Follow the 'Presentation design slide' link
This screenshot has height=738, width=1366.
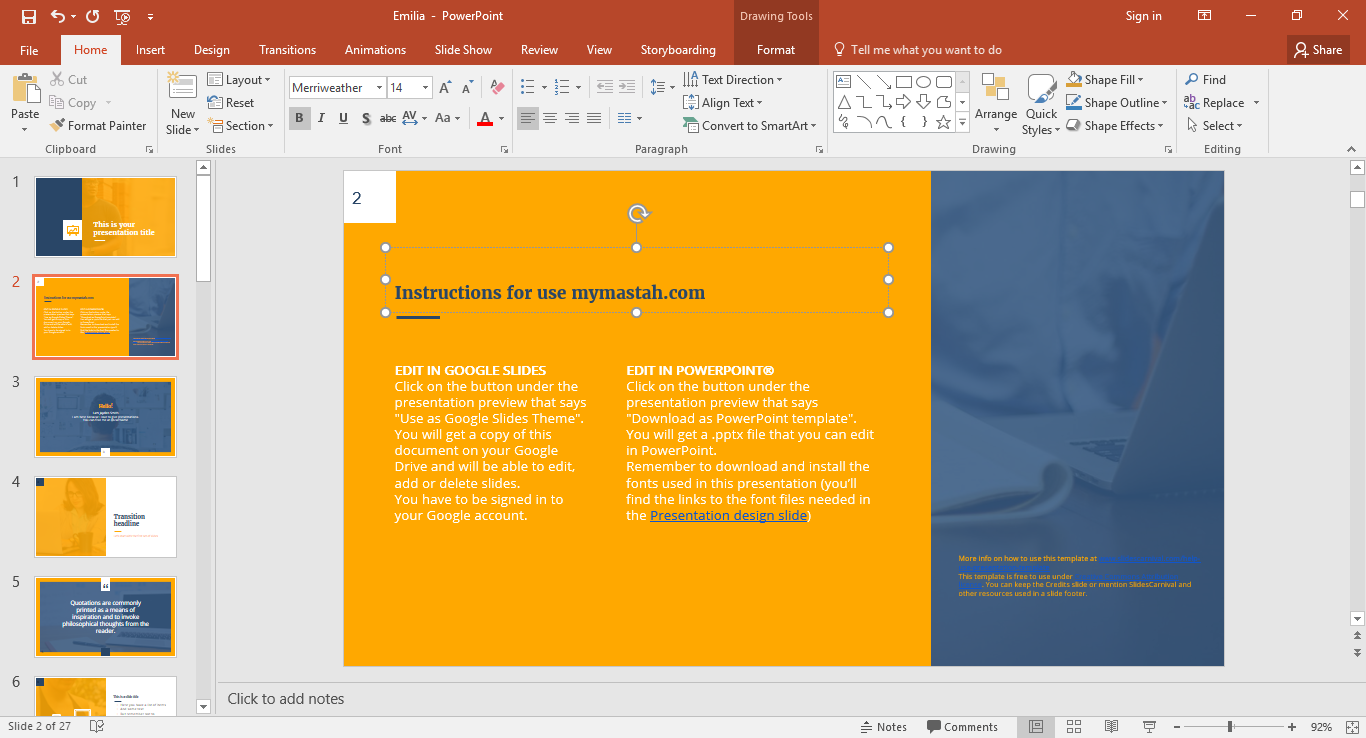(x=728, y=515)
